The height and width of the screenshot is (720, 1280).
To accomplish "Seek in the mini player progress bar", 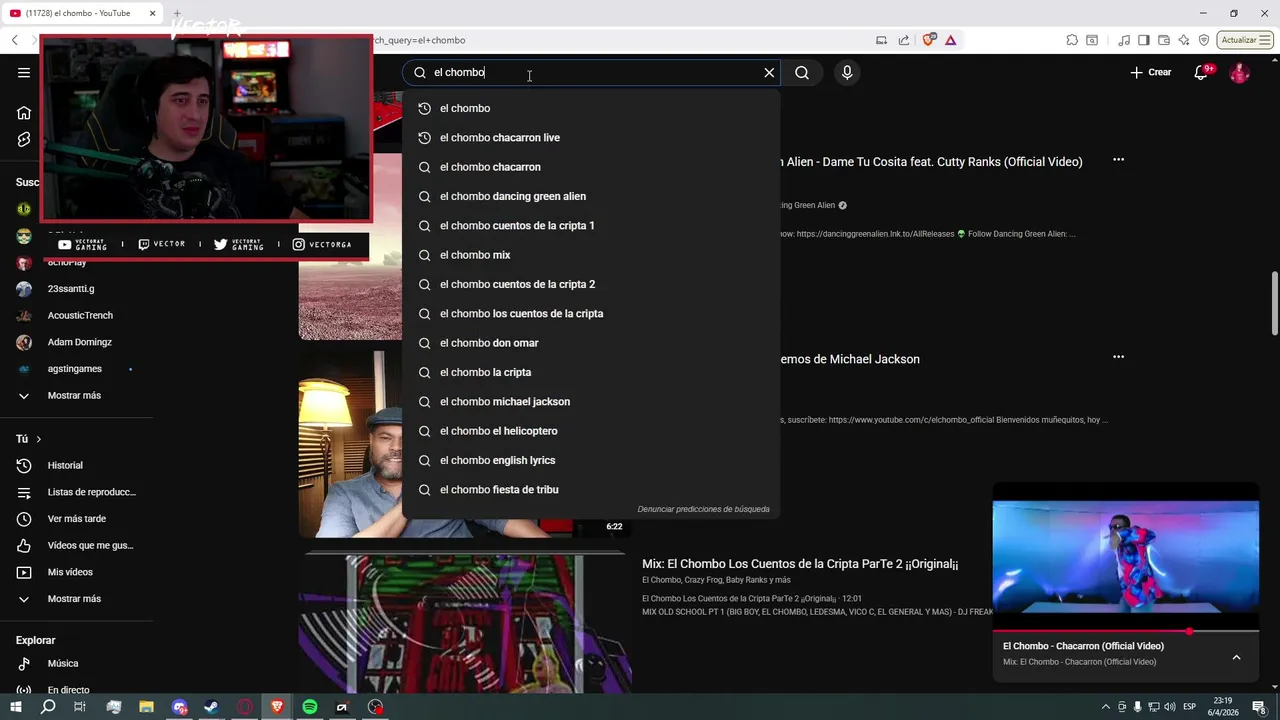I will coord(1126,632).
